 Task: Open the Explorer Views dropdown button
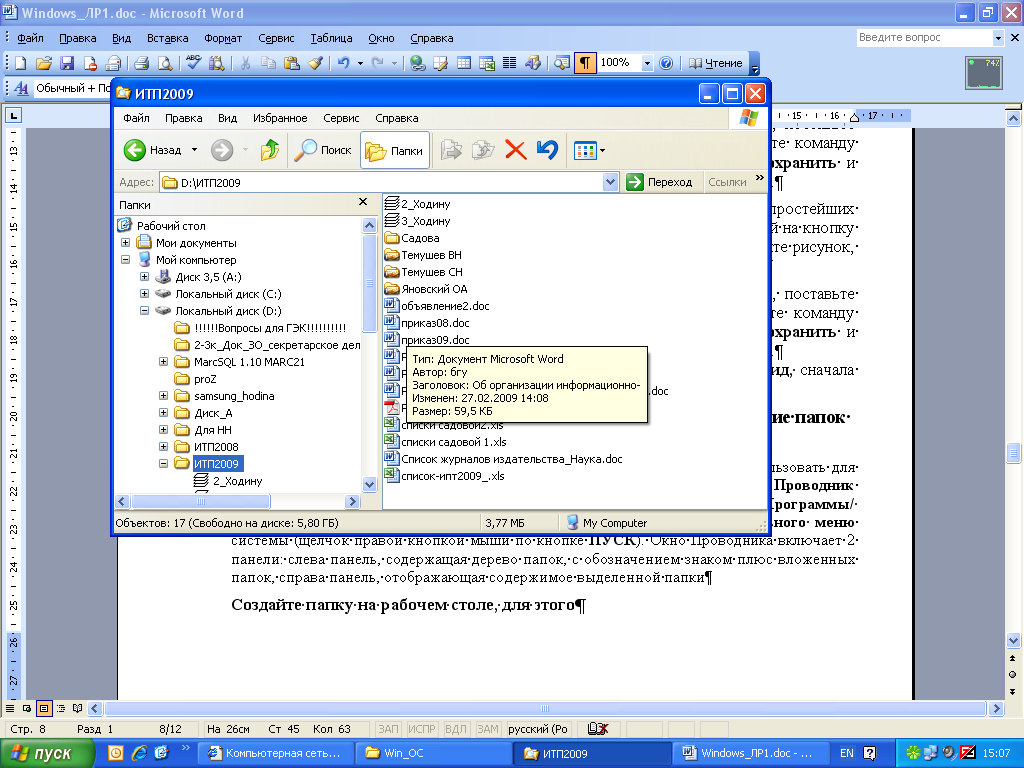tap(589, 151)
